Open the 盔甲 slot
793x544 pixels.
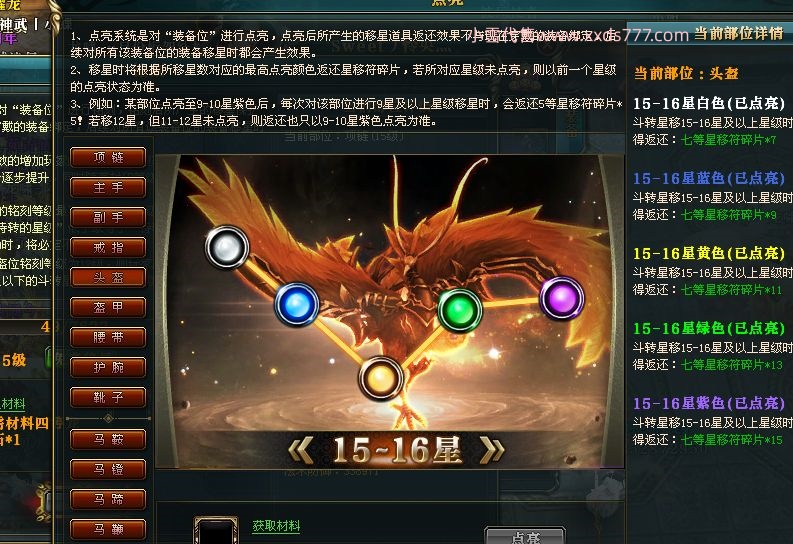coord(108,307)
